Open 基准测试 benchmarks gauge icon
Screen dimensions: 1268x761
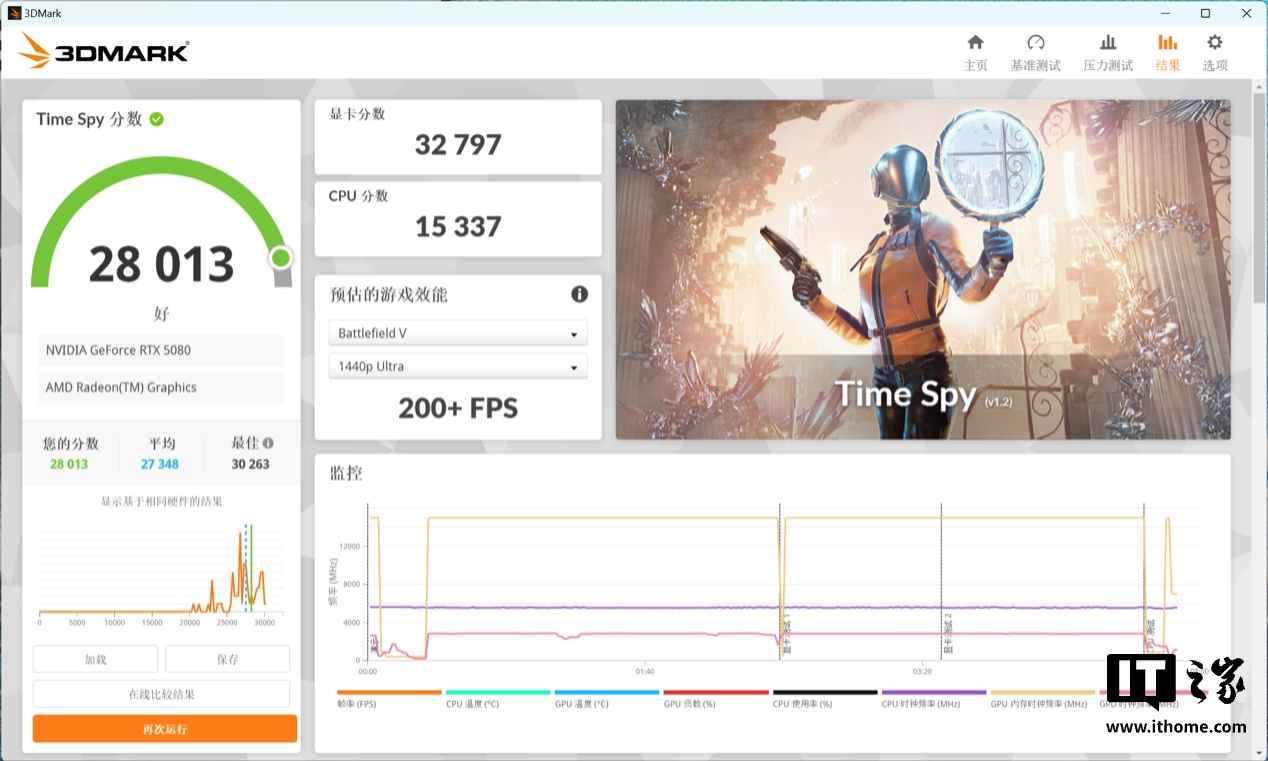click(x=1035, y=43)
